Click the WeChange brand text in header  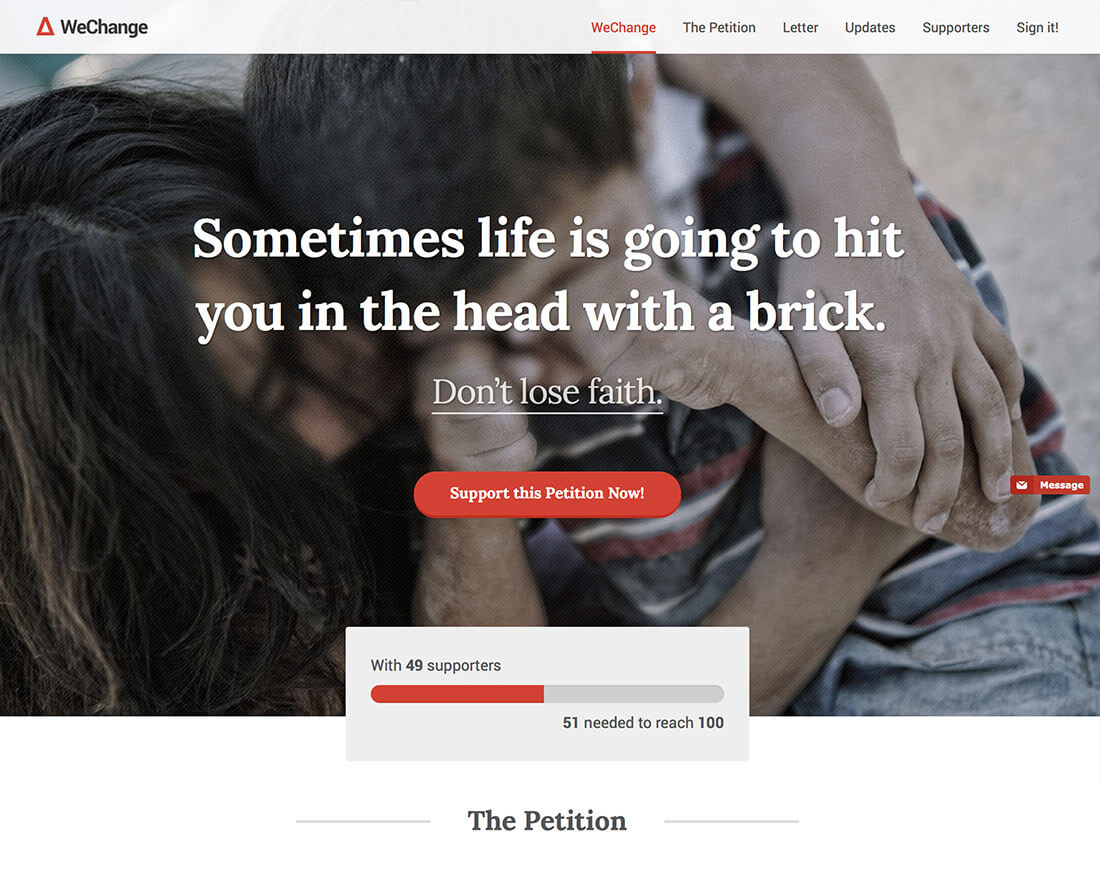(x=104, y=27)
